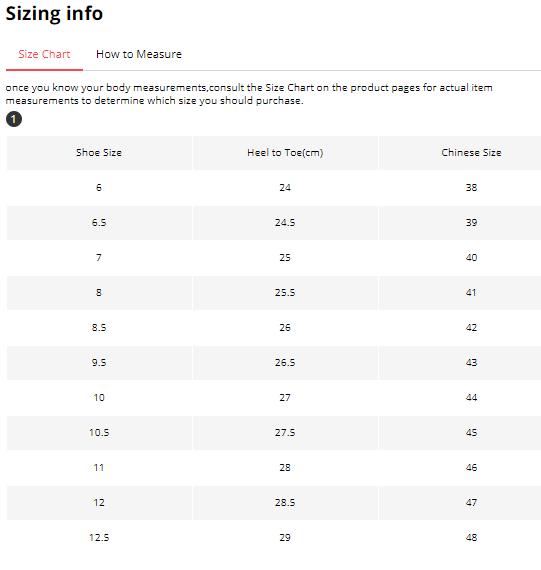Click Chinese size 44 cell
This screenshot has height=570, width=541.
[471, 397]
